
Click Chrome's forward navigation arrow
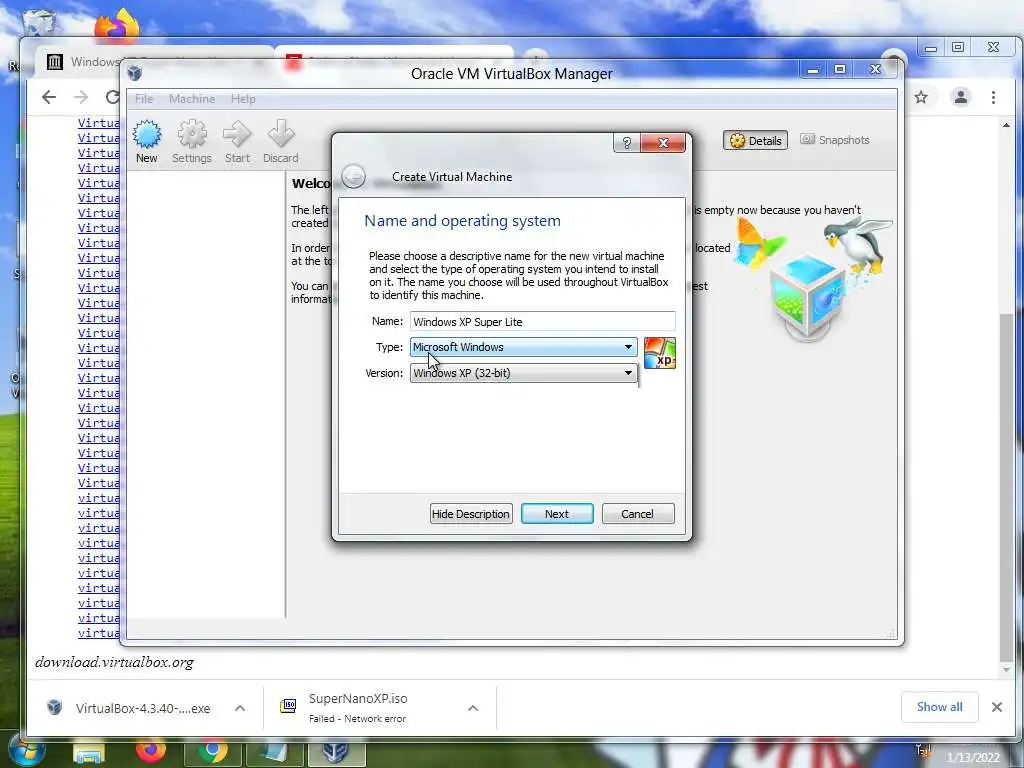pyautogui.click(x=80, y=97)
